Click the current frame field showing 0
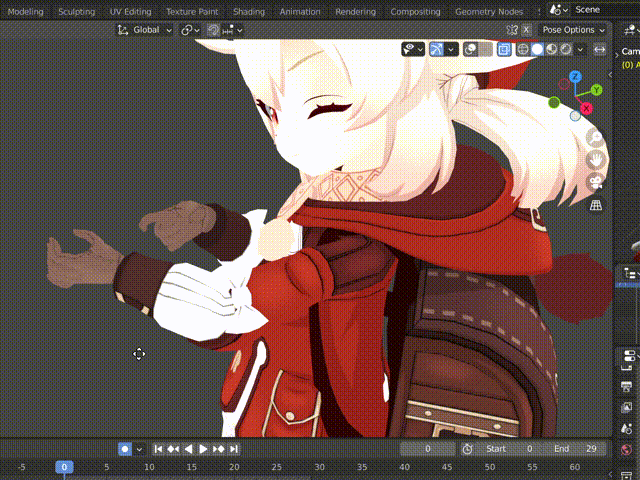Screen dimensions: 640x480 coord(427,449)
